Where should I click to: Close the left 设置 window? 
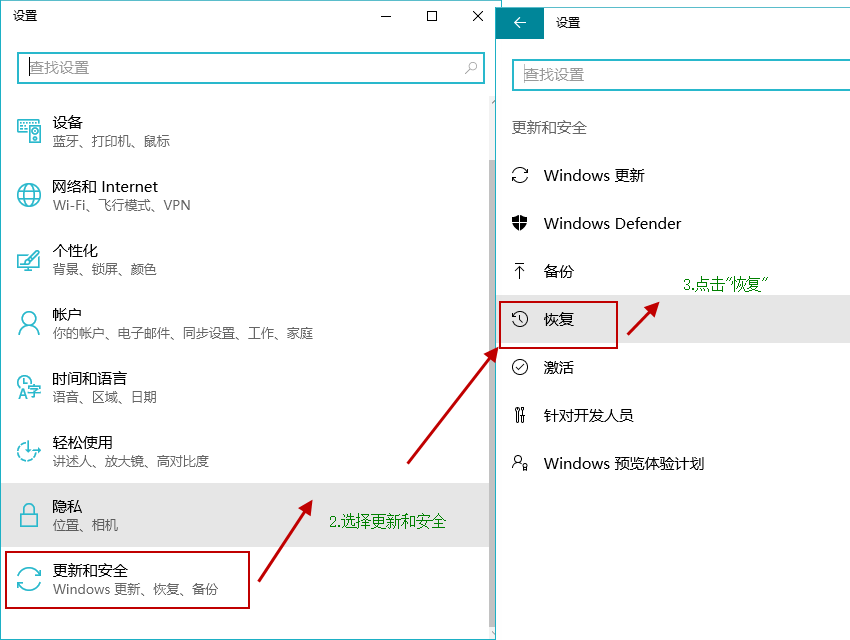[x=478, y=16]
